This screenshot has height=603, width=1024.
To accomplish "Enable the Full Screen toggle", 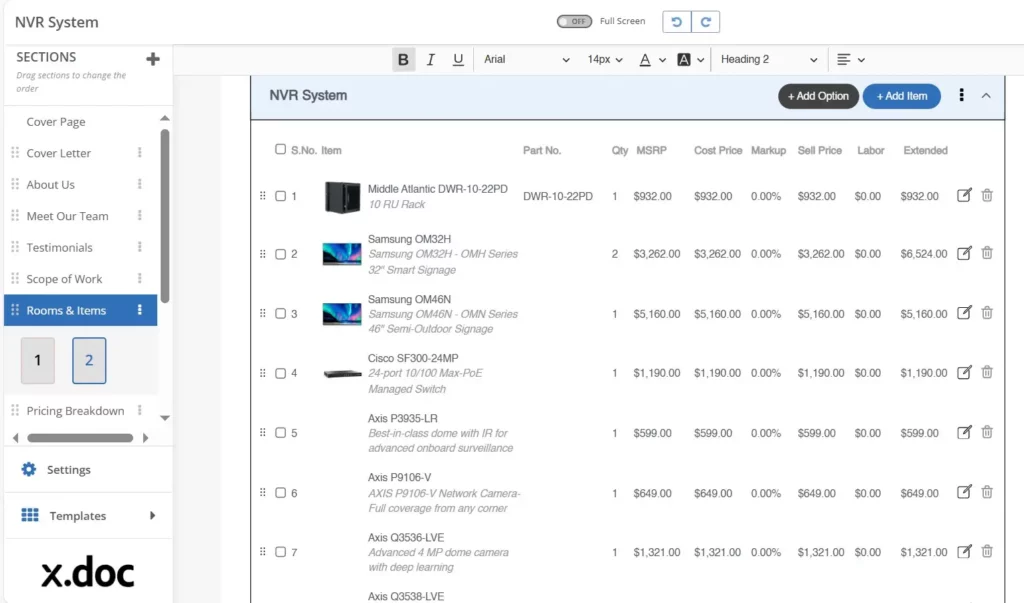I will pos(573,20).
